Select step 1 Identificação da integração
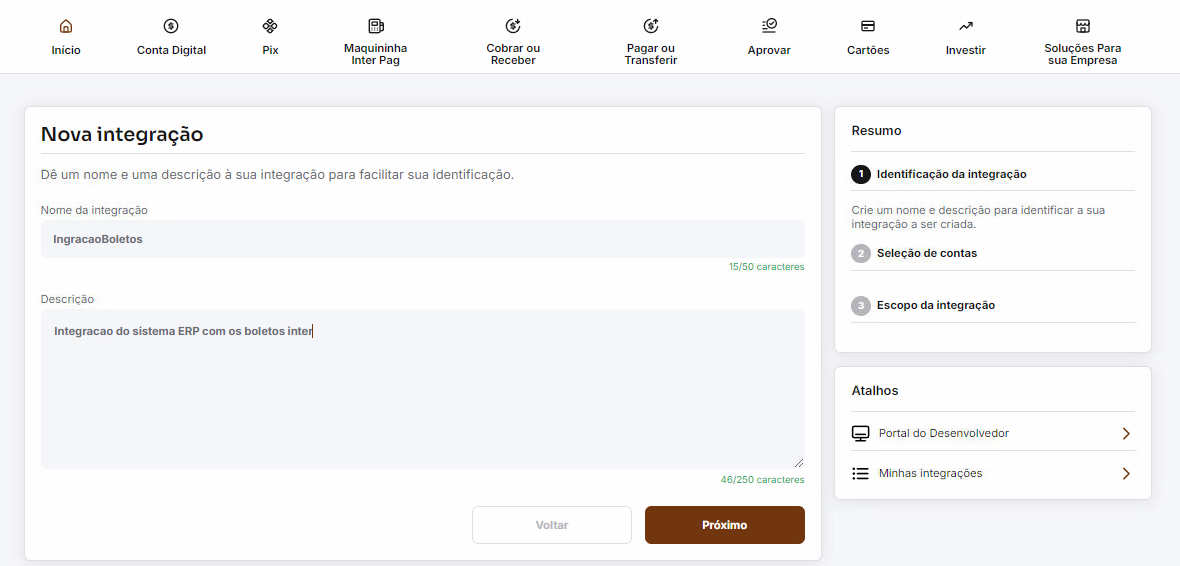 tap(950, 174)
